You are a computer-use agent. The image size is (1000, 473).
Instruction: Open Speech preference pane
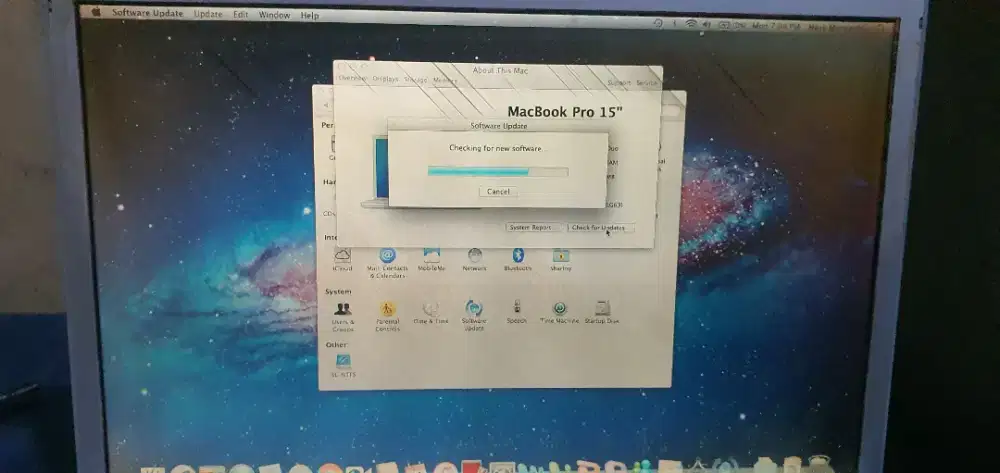[517, 313]
